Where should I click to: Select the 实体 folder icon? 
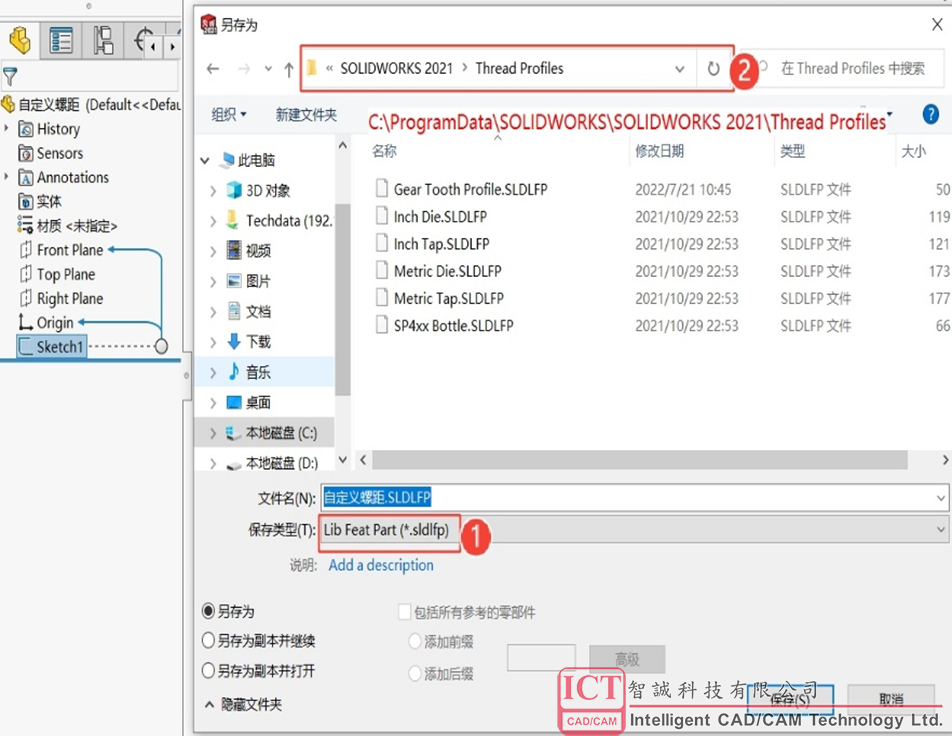(26, 202)
